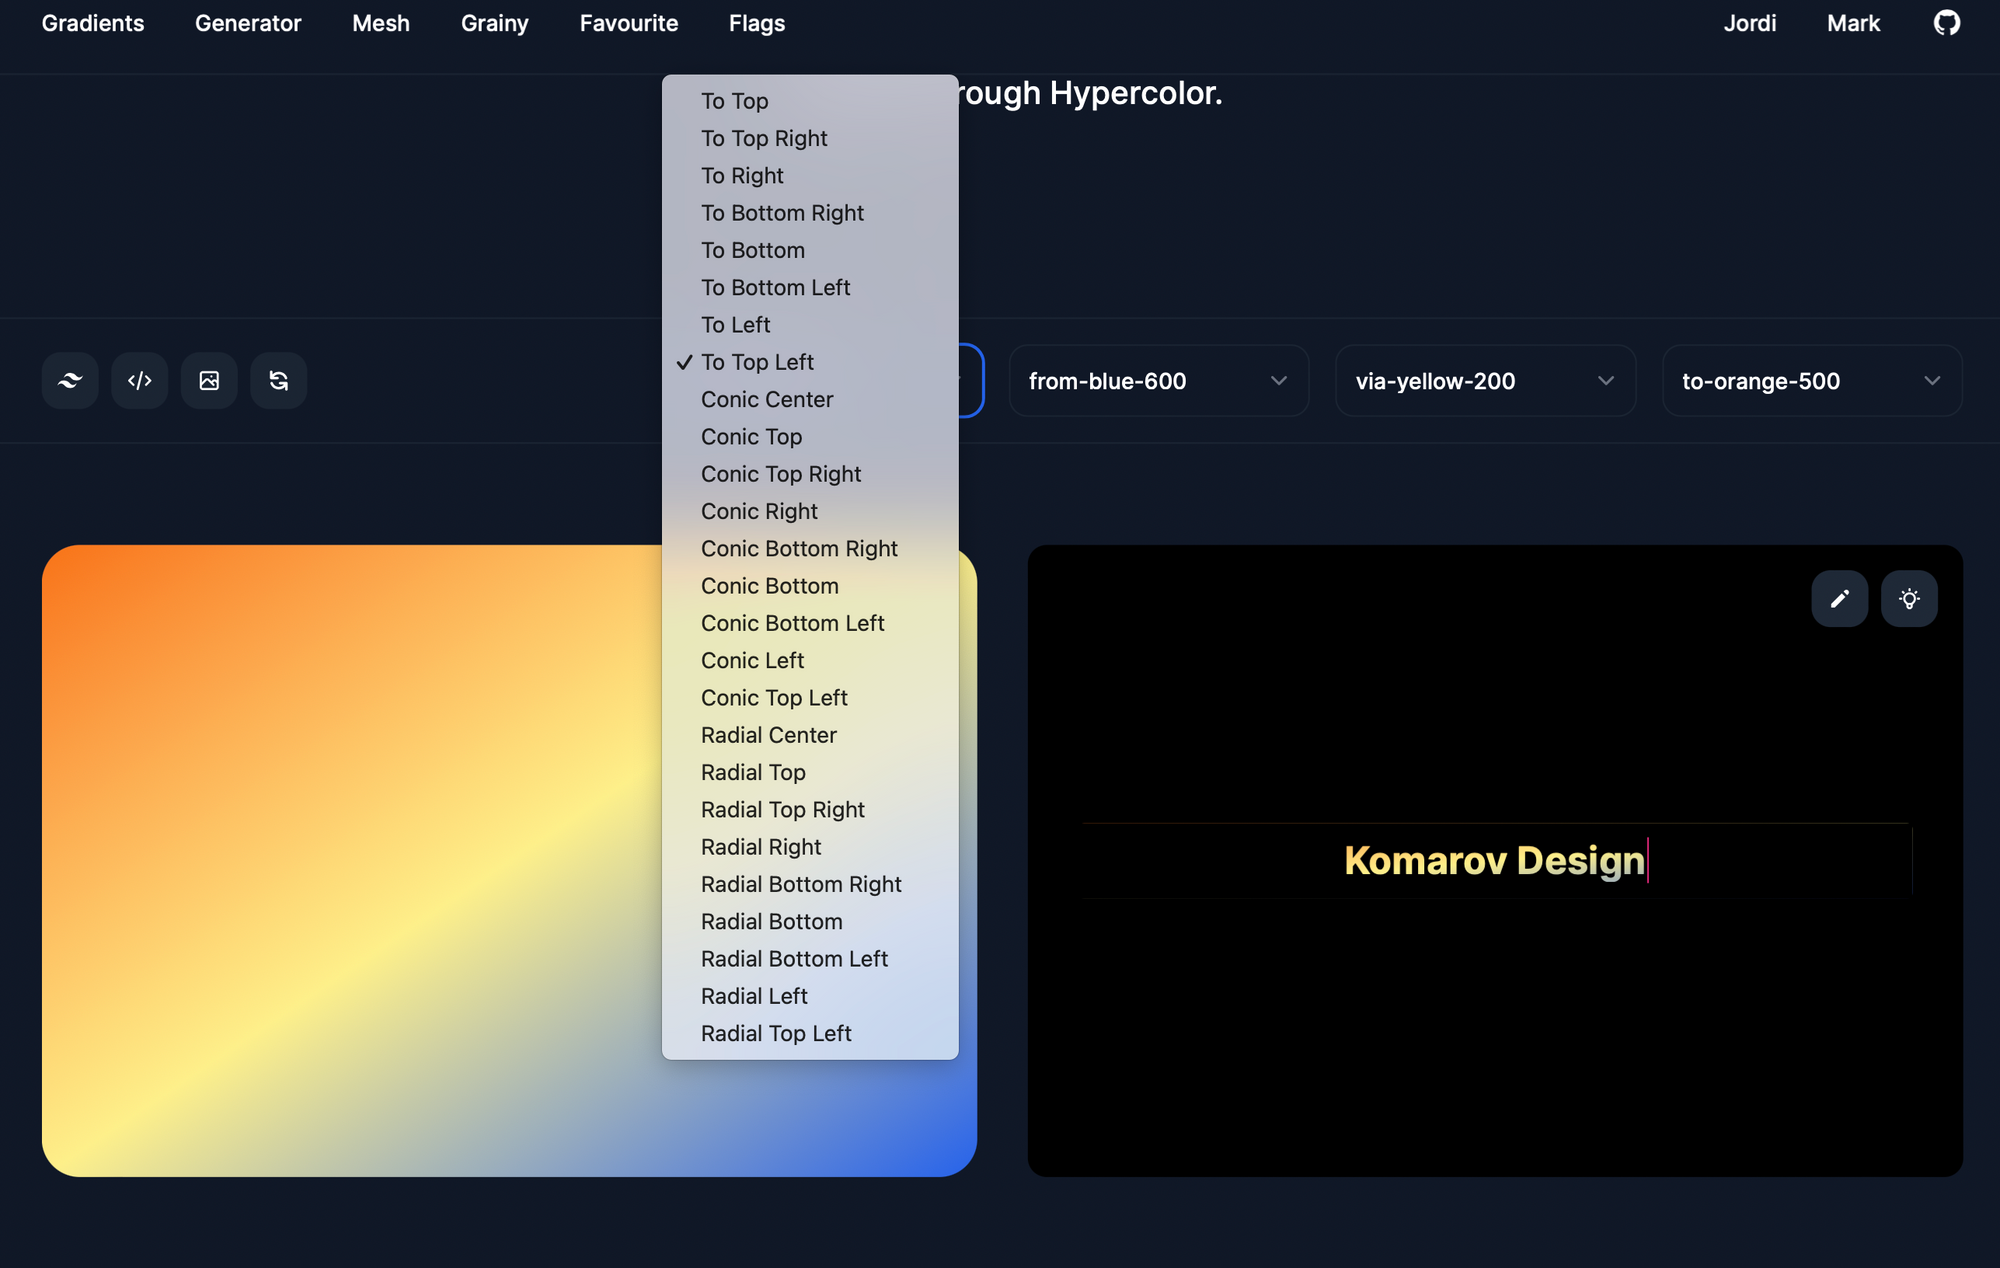
Task: Toggle the lightbulb theme icon
Action: 1909,599
